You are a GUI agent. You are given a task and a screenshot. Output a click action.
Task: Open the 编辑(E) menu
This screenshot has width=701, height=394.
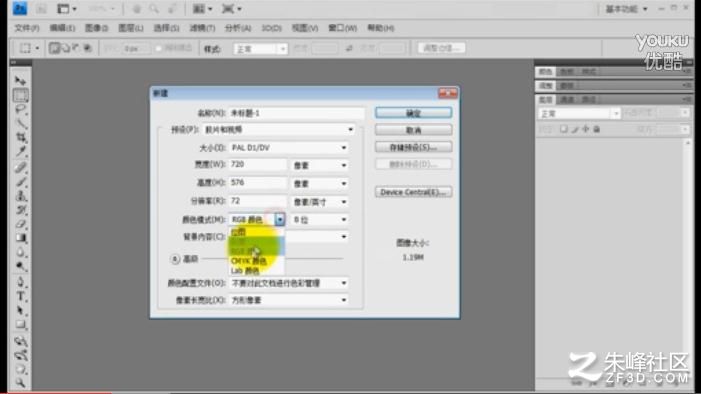pyautogui.click(x=62, y=28)
